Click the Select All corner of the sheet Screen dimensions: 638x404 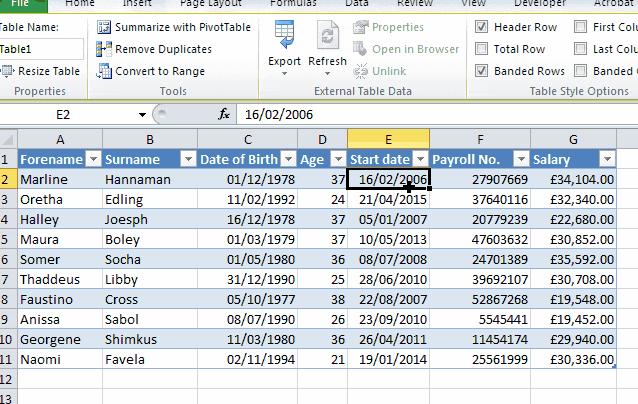(x=9, y=140)
